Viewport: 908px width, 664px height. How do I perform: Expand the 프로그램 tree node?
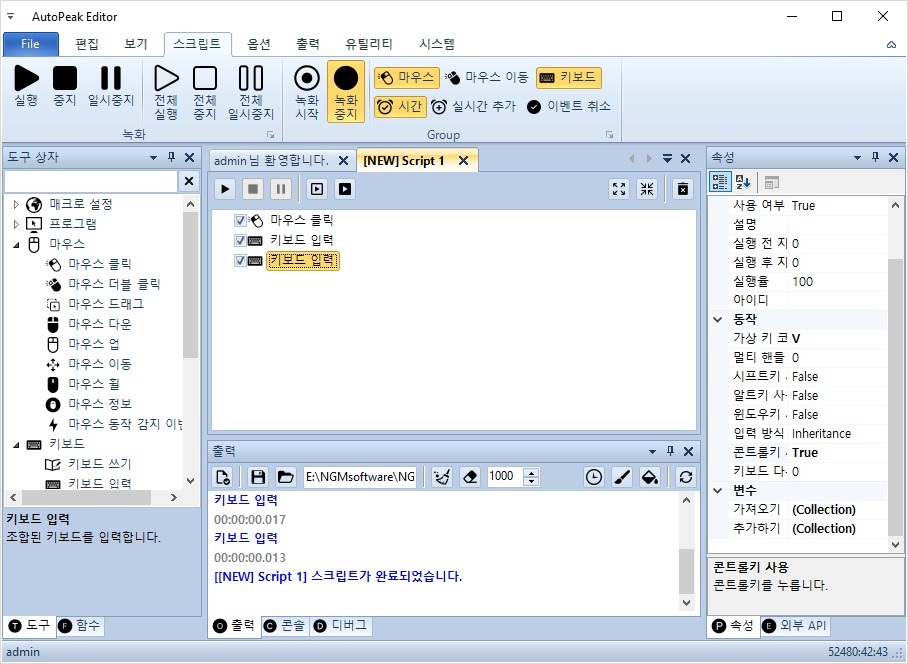[16, 224]
